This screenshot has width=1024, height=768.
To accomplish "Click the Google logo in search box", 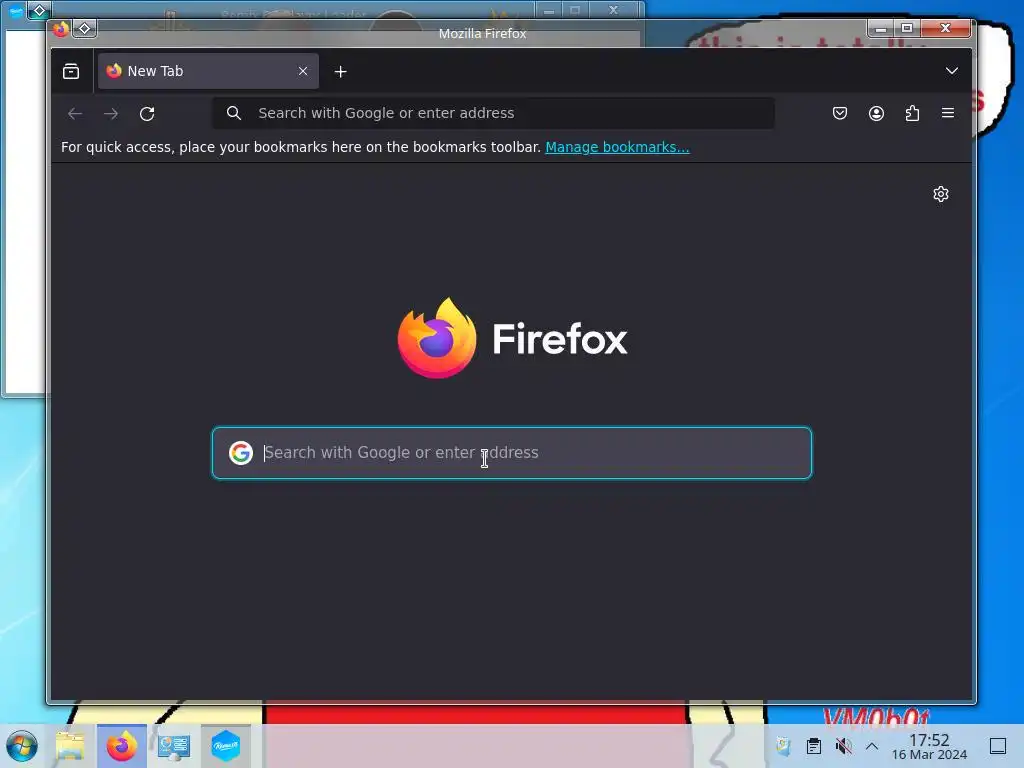I will click(x=241, y=453).
